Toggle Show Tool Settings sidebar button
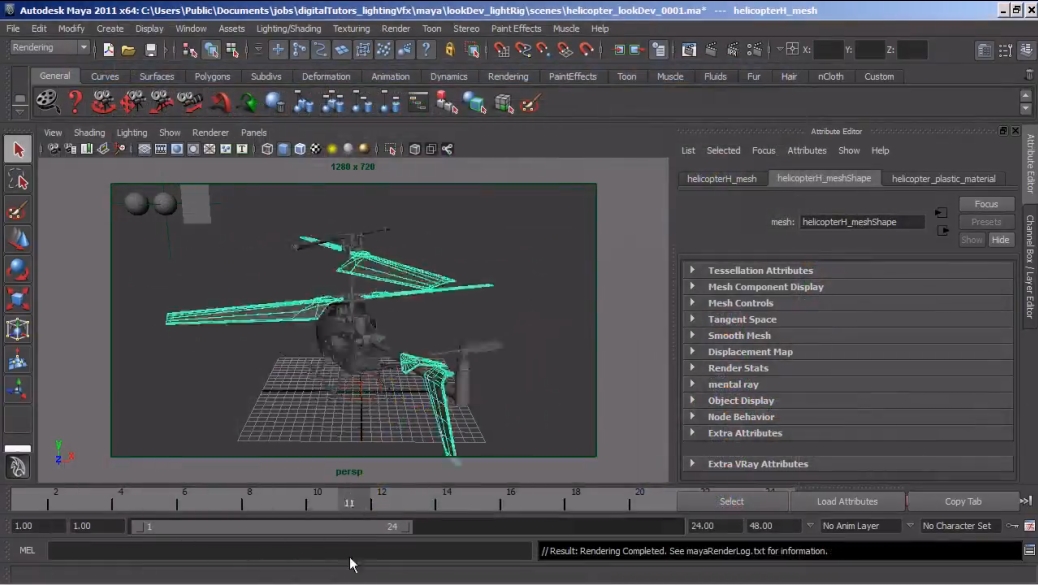The image size is (1038, 585). (1006, 50)
